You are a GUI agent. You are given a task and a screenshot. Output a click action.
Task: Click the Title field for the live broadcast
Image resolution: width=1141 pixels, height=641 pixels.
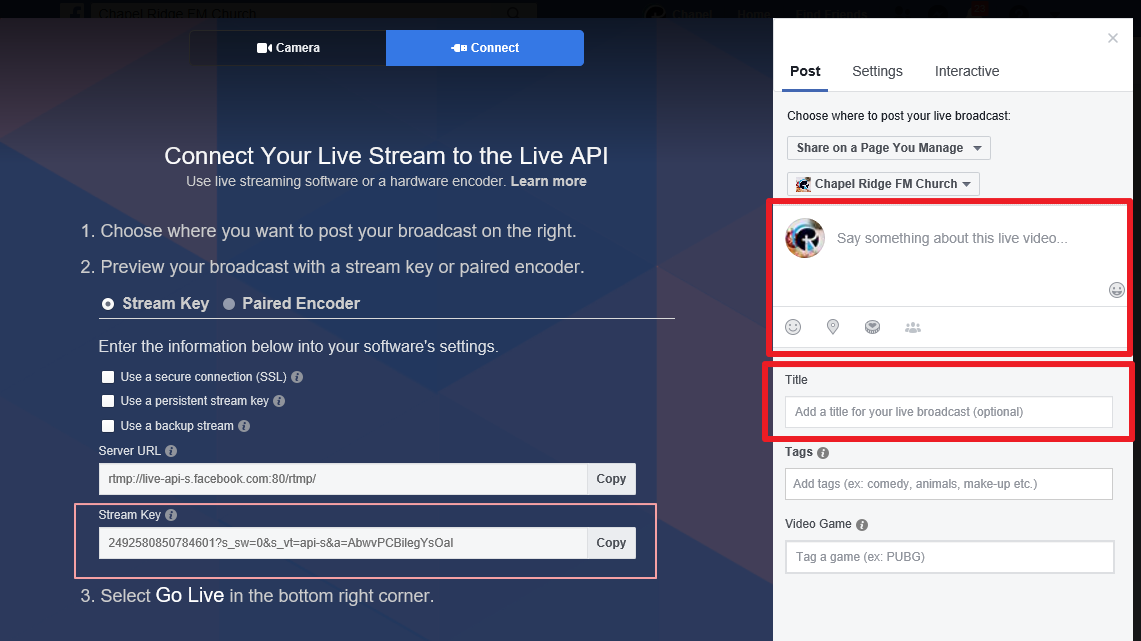pos(948,412)
